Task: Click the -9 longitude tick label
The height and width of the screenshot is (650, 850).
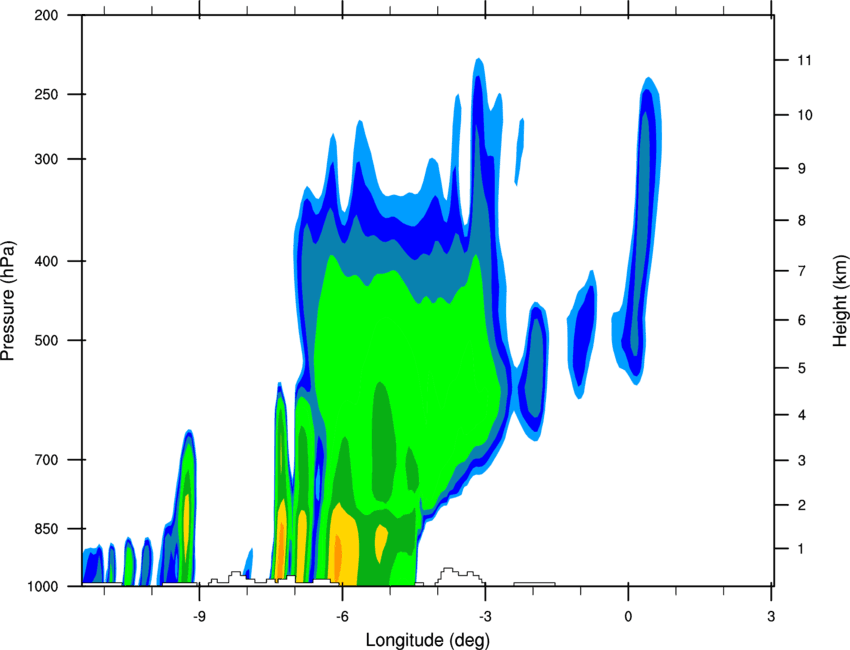Action: [x=199, y=617]
